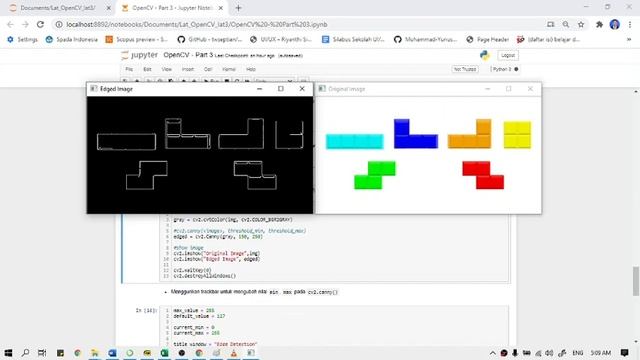
Task: Open the Jupyter File menu
Action: point(129,69)
